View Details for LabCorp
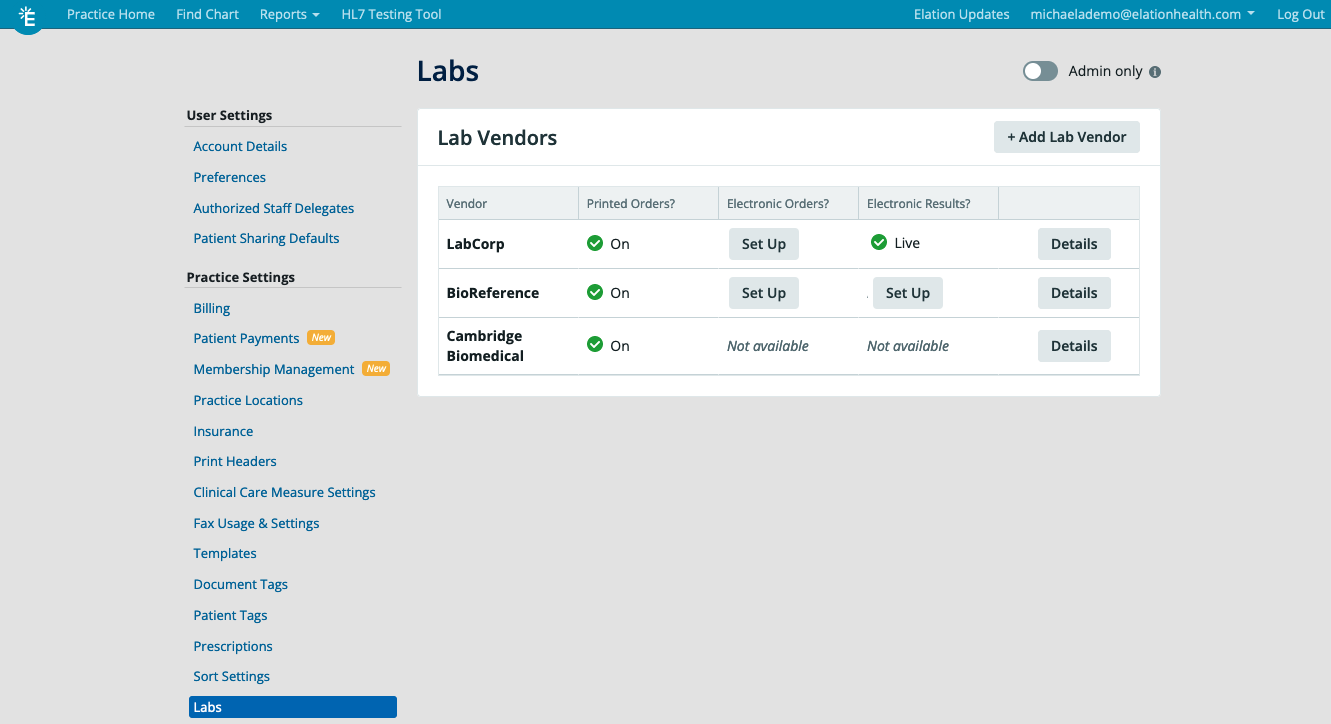 [x=1074, y=243]
